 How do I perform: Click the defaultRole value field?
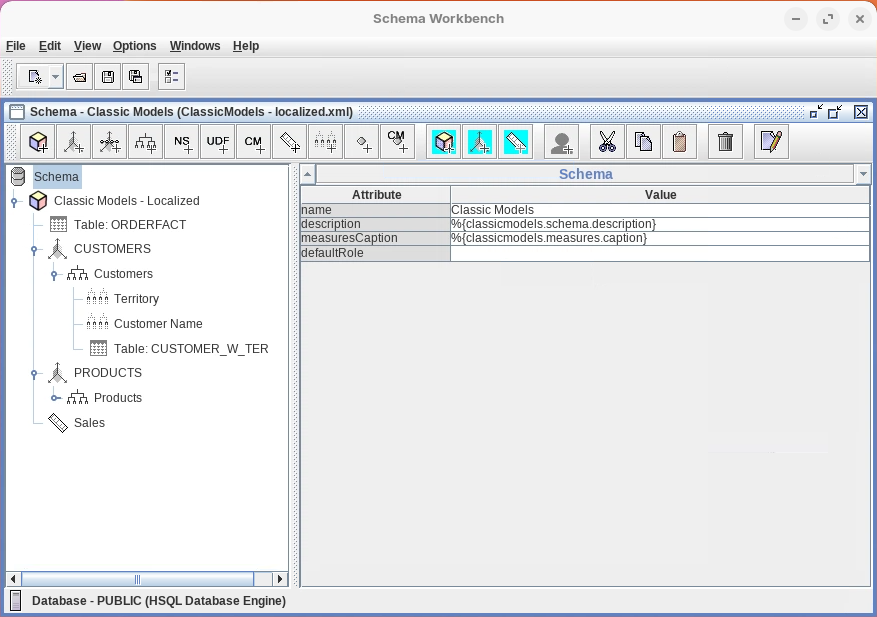[x=659, y=254]
